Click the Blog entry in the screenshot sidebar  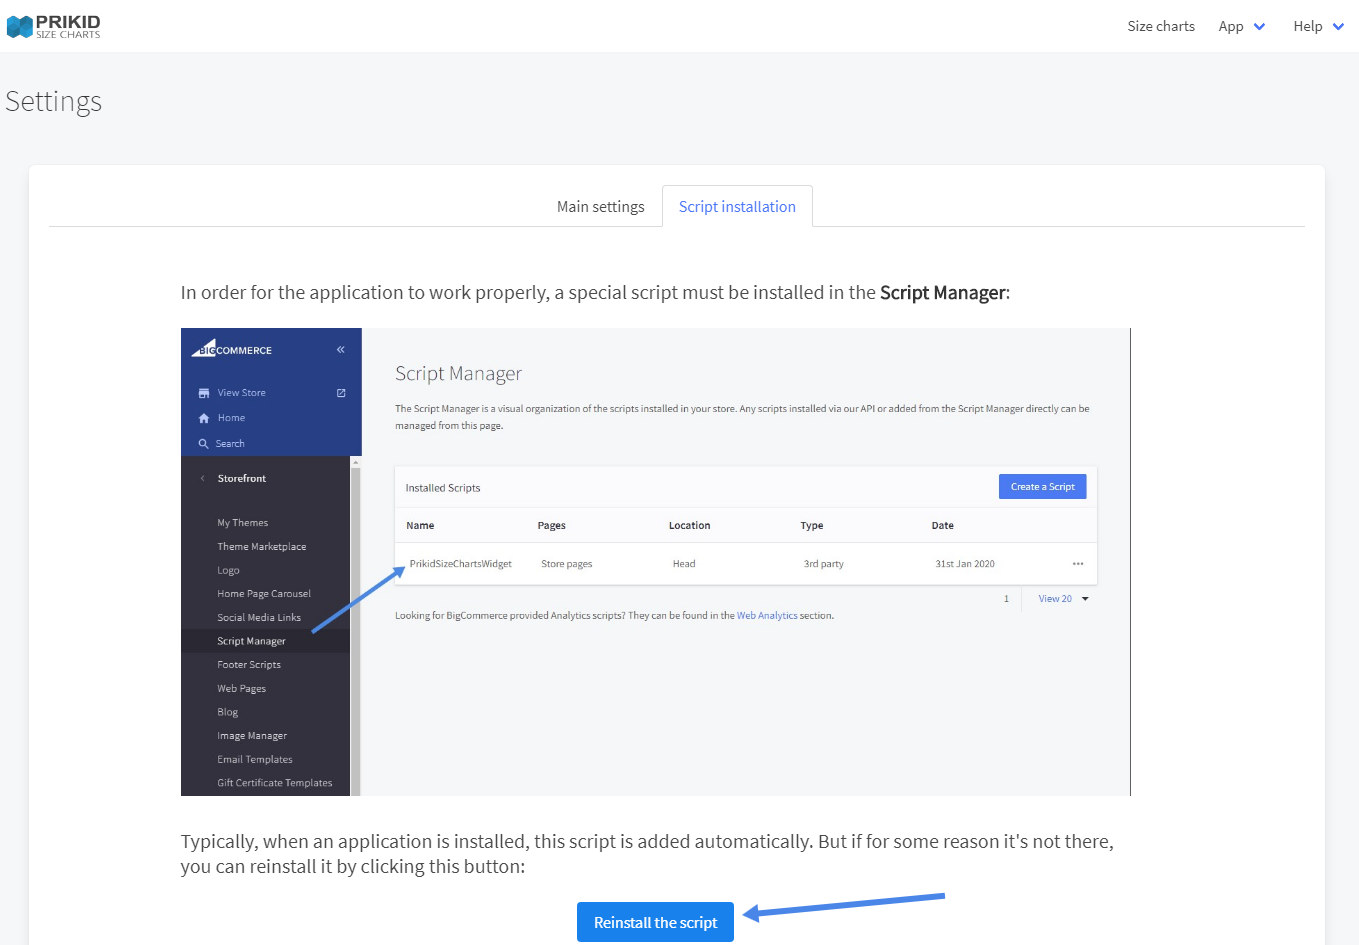click(228, 713)
